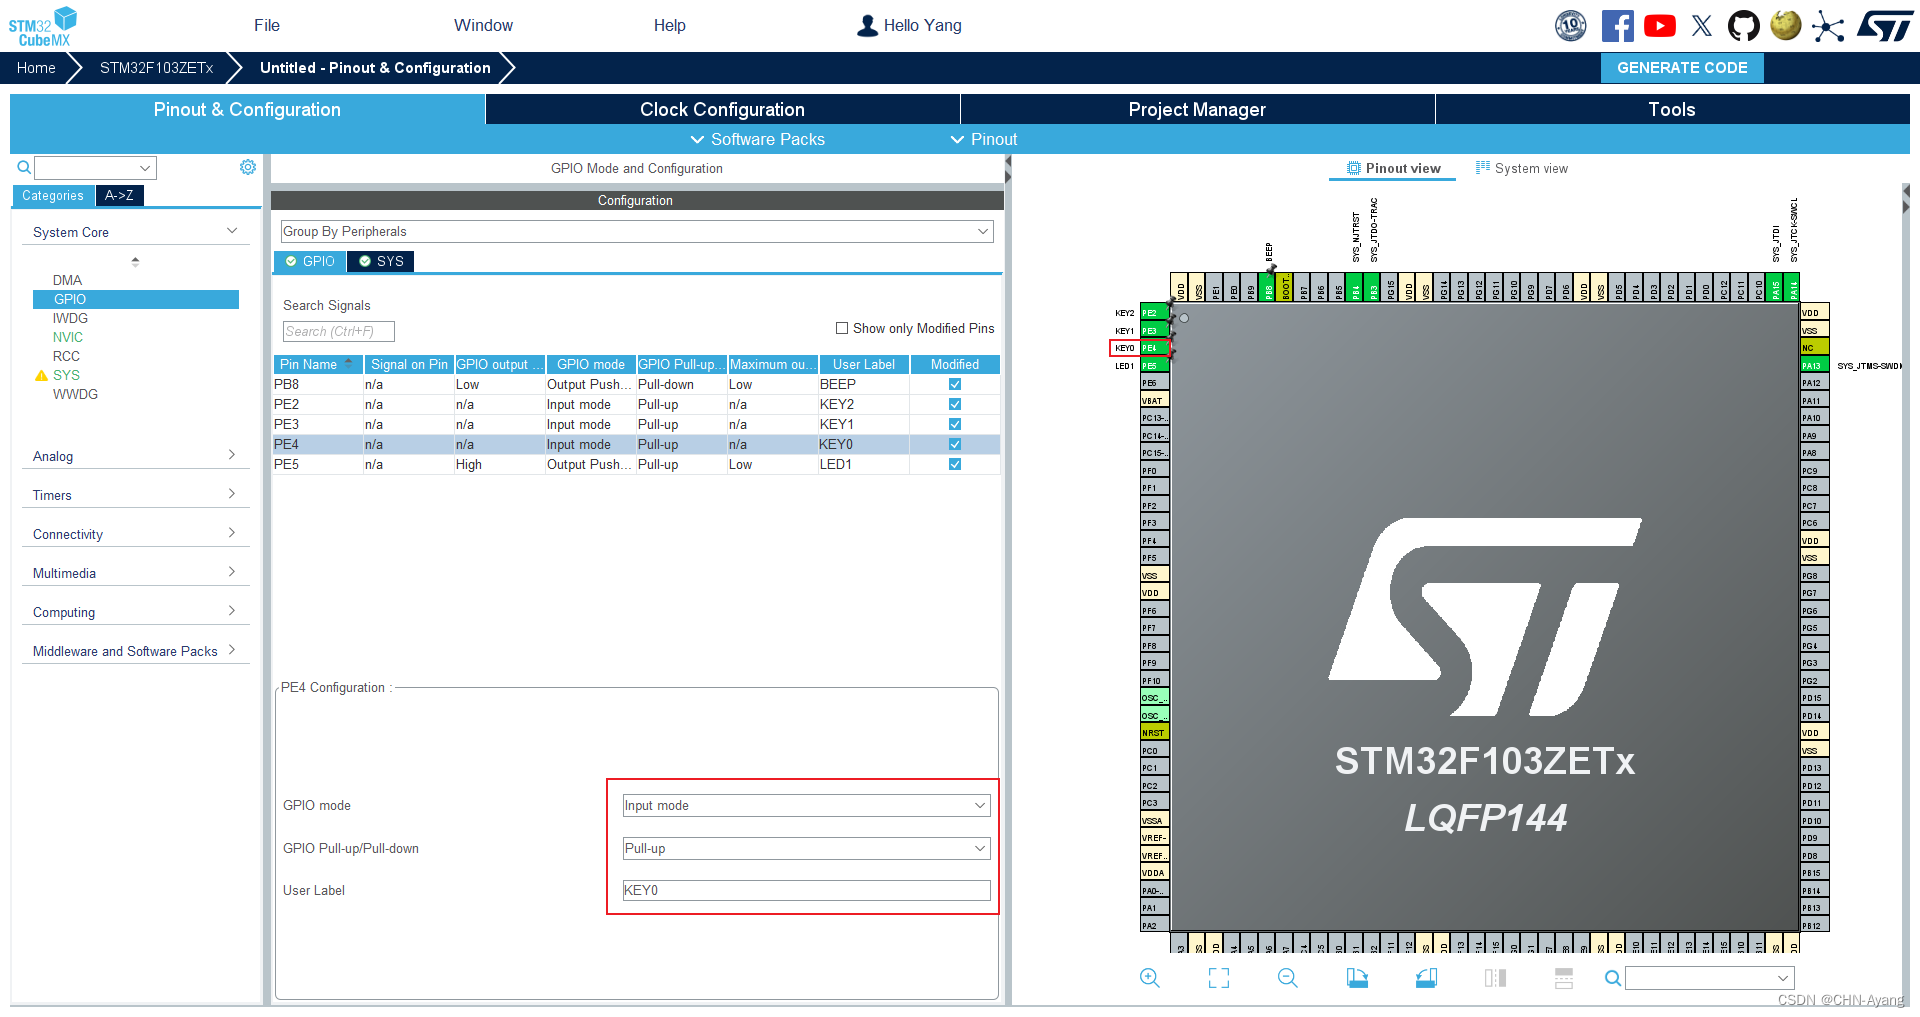
Task: Click the User Label field containing KEY0
Action: pyautogui.click(x=806, y=890)
